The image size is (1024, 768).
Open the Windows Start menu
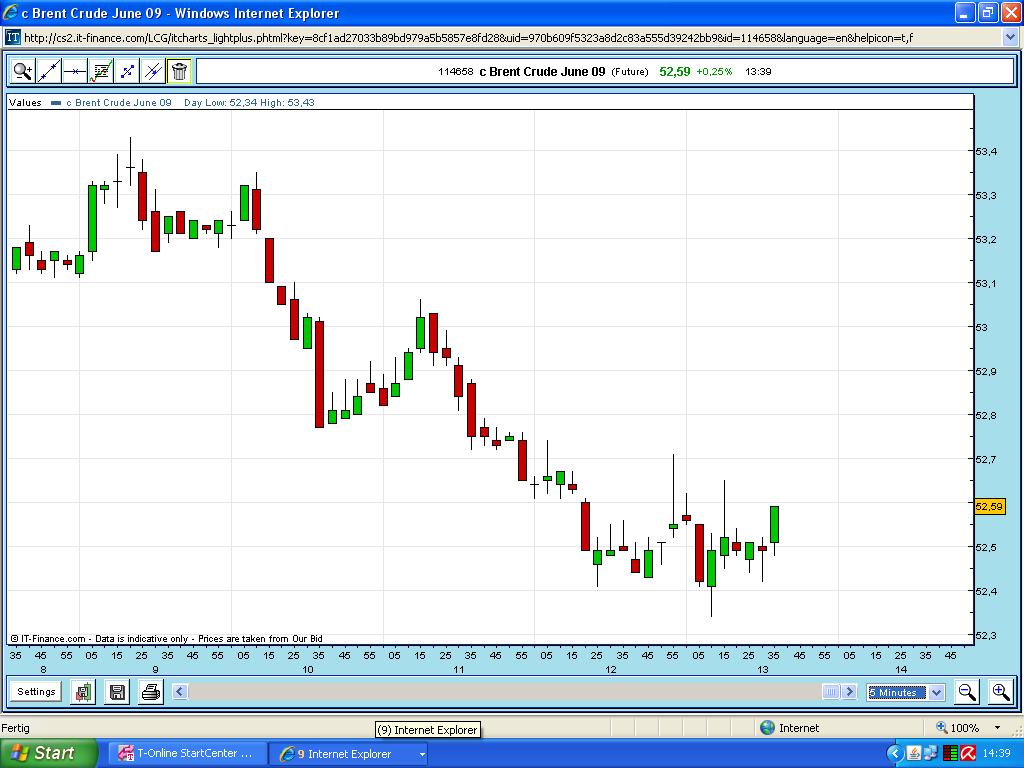pos(48,753)
